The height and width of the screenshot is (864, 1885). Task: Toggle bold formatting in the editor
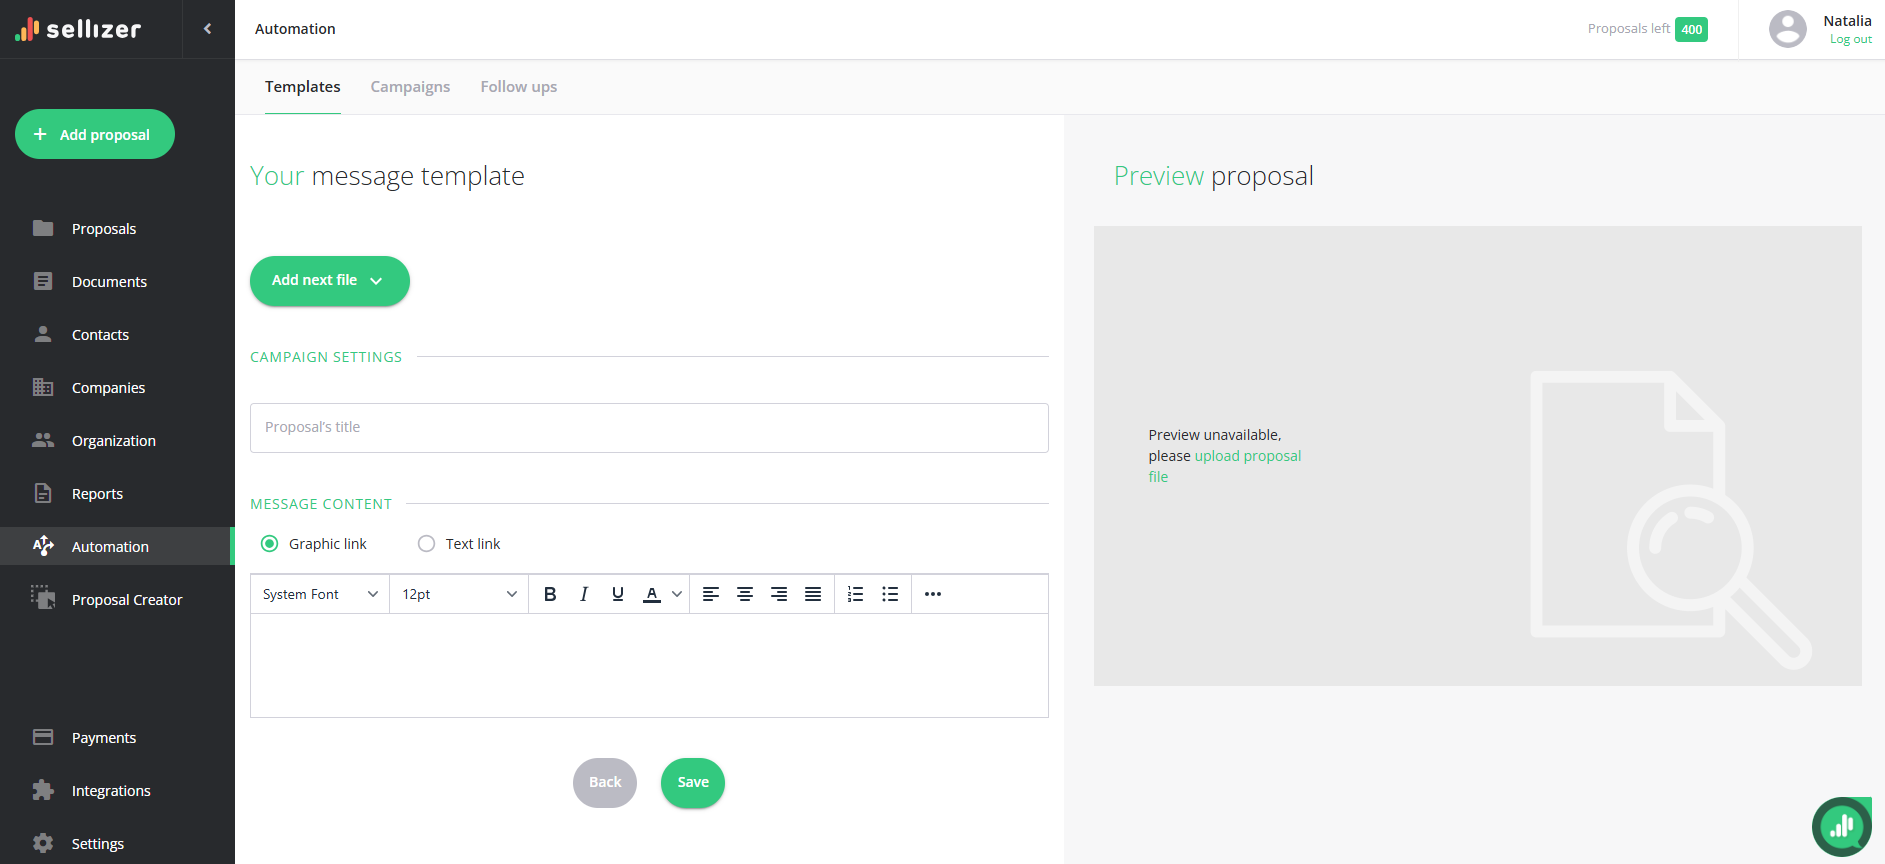click(550, 594)
